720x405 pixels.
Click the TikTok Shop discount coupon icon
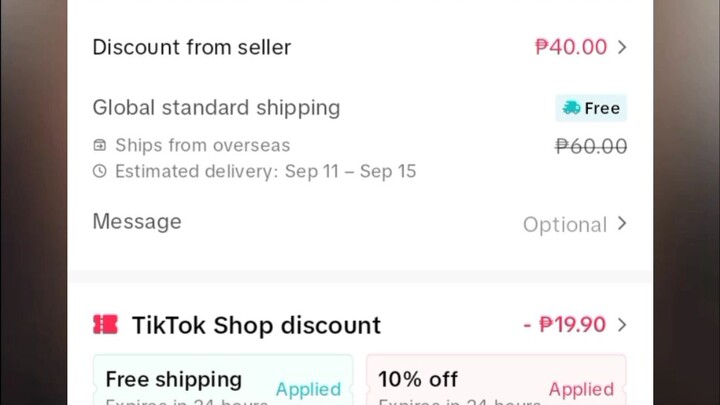pyautogui.click(x=105, y=325)
